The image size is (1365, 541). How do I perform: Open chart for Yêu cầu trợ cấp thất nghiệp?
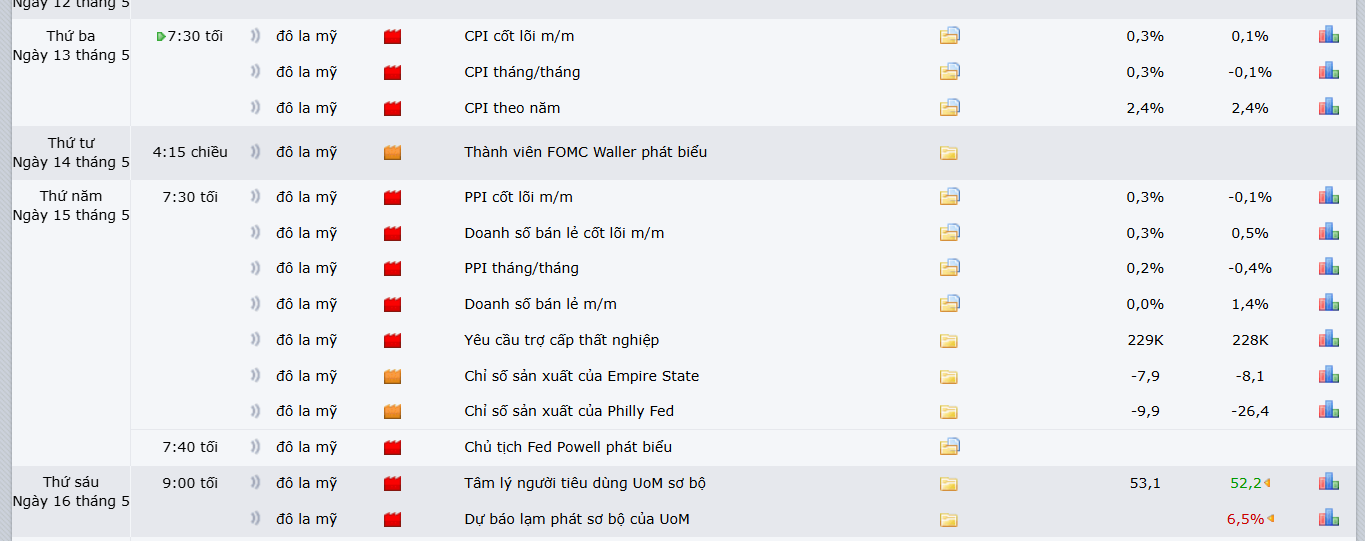[1328, 339]
